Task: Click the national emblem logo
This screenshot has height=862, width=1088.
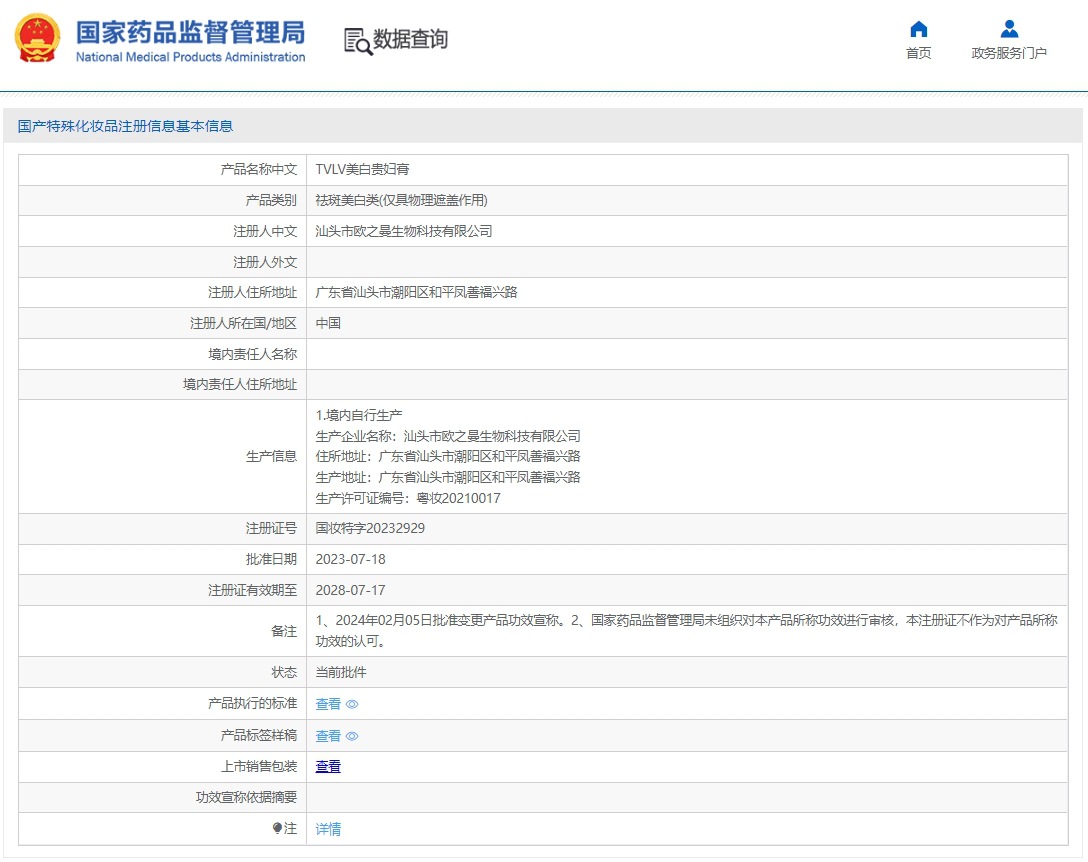Action: (37, 39)
